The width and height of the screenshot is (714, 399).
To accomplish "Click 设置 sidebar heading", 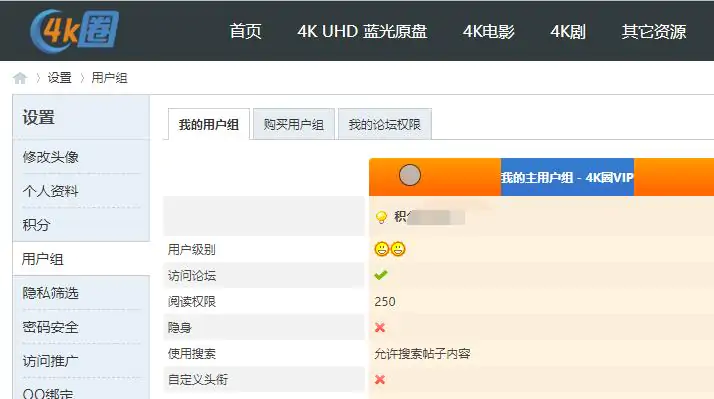I will (x=39, y=118).
